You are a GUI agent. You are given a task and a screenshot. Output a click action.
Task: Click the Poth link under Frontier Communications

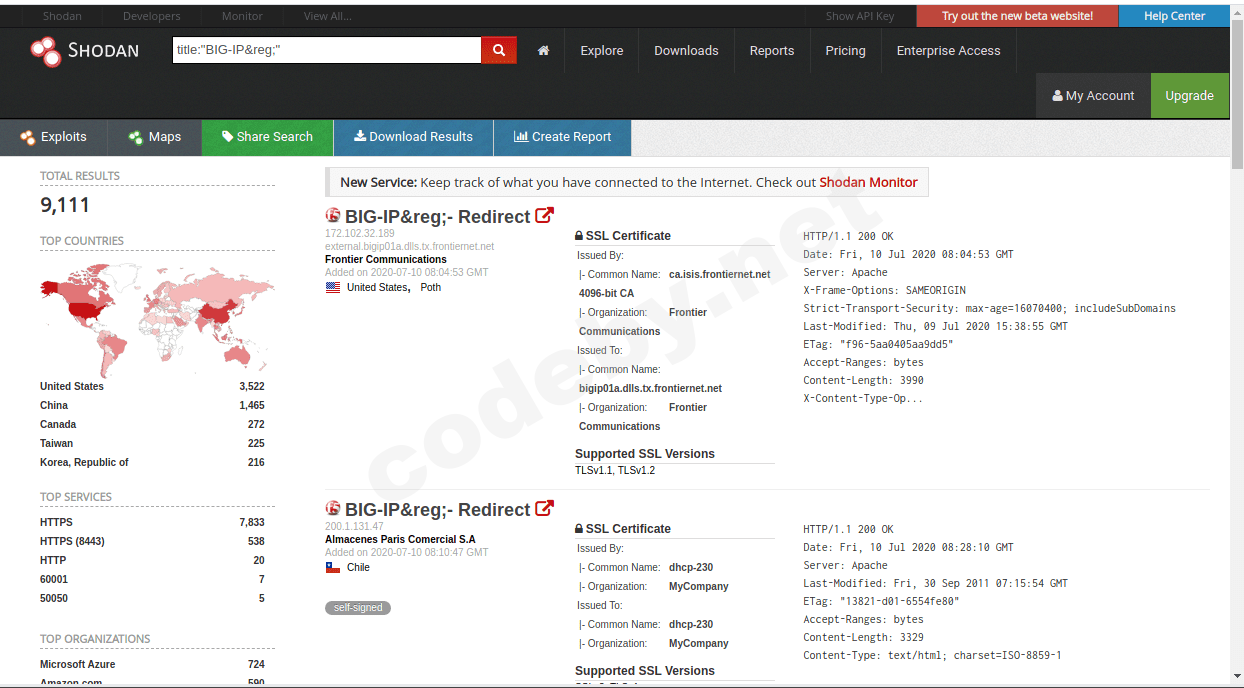430,287
